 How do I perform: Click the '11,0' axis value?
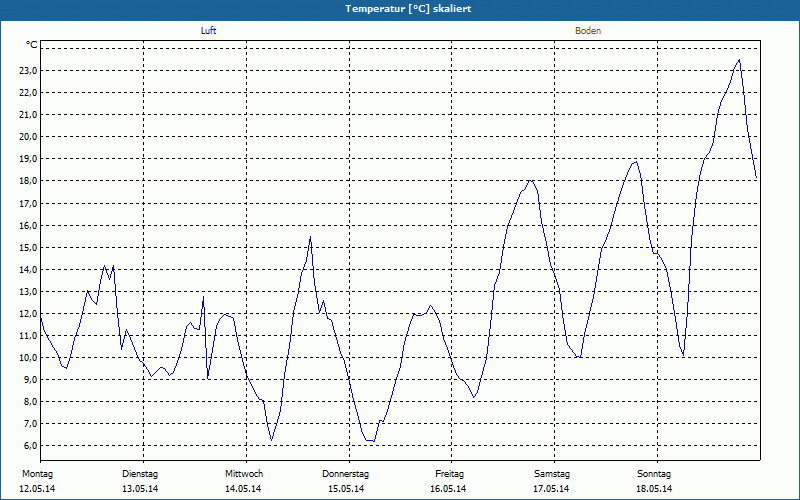tap(28, 336)
